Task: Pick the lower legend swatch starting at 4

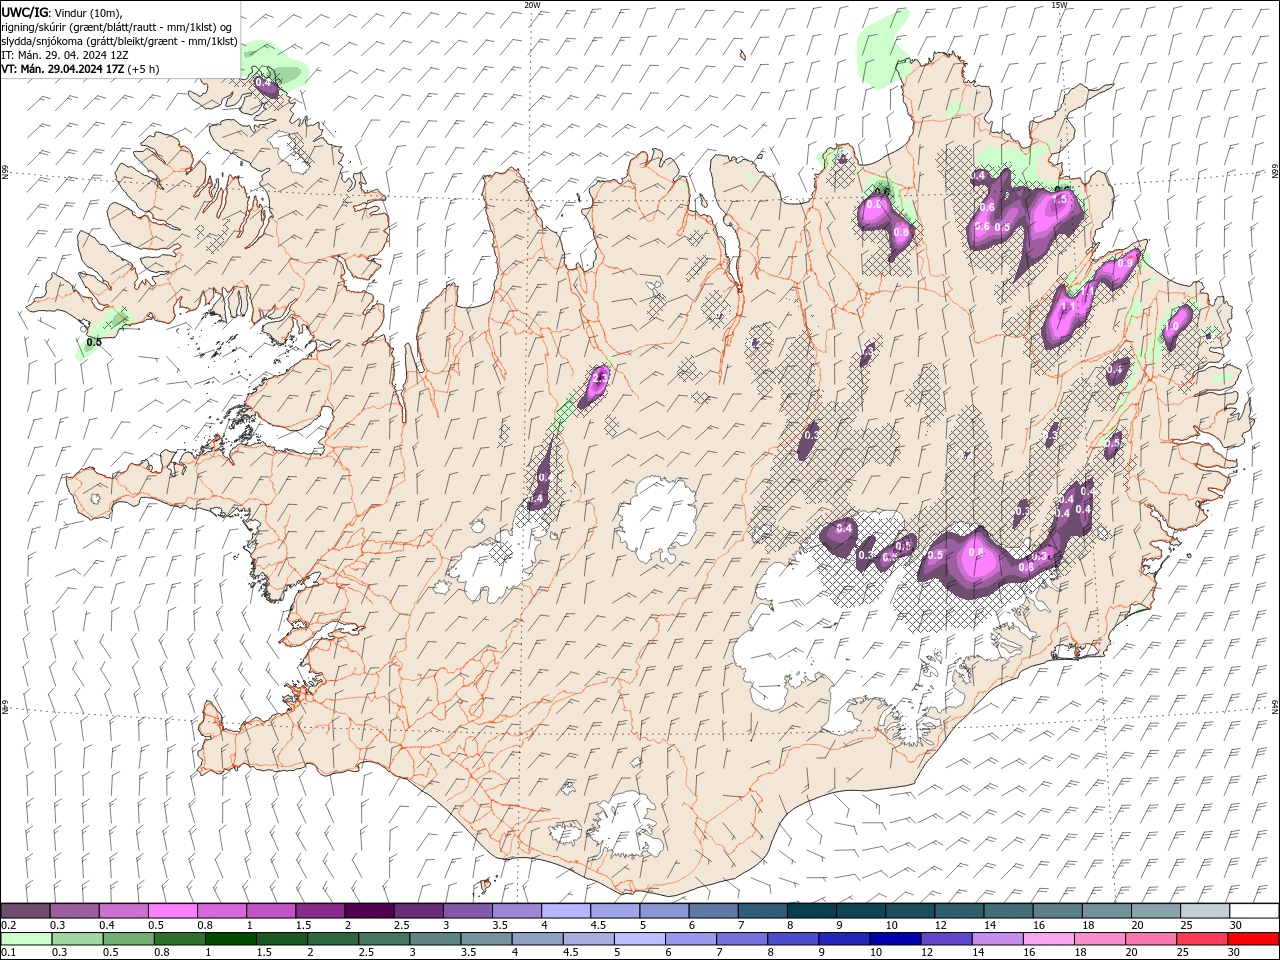Action: point(537,939)
